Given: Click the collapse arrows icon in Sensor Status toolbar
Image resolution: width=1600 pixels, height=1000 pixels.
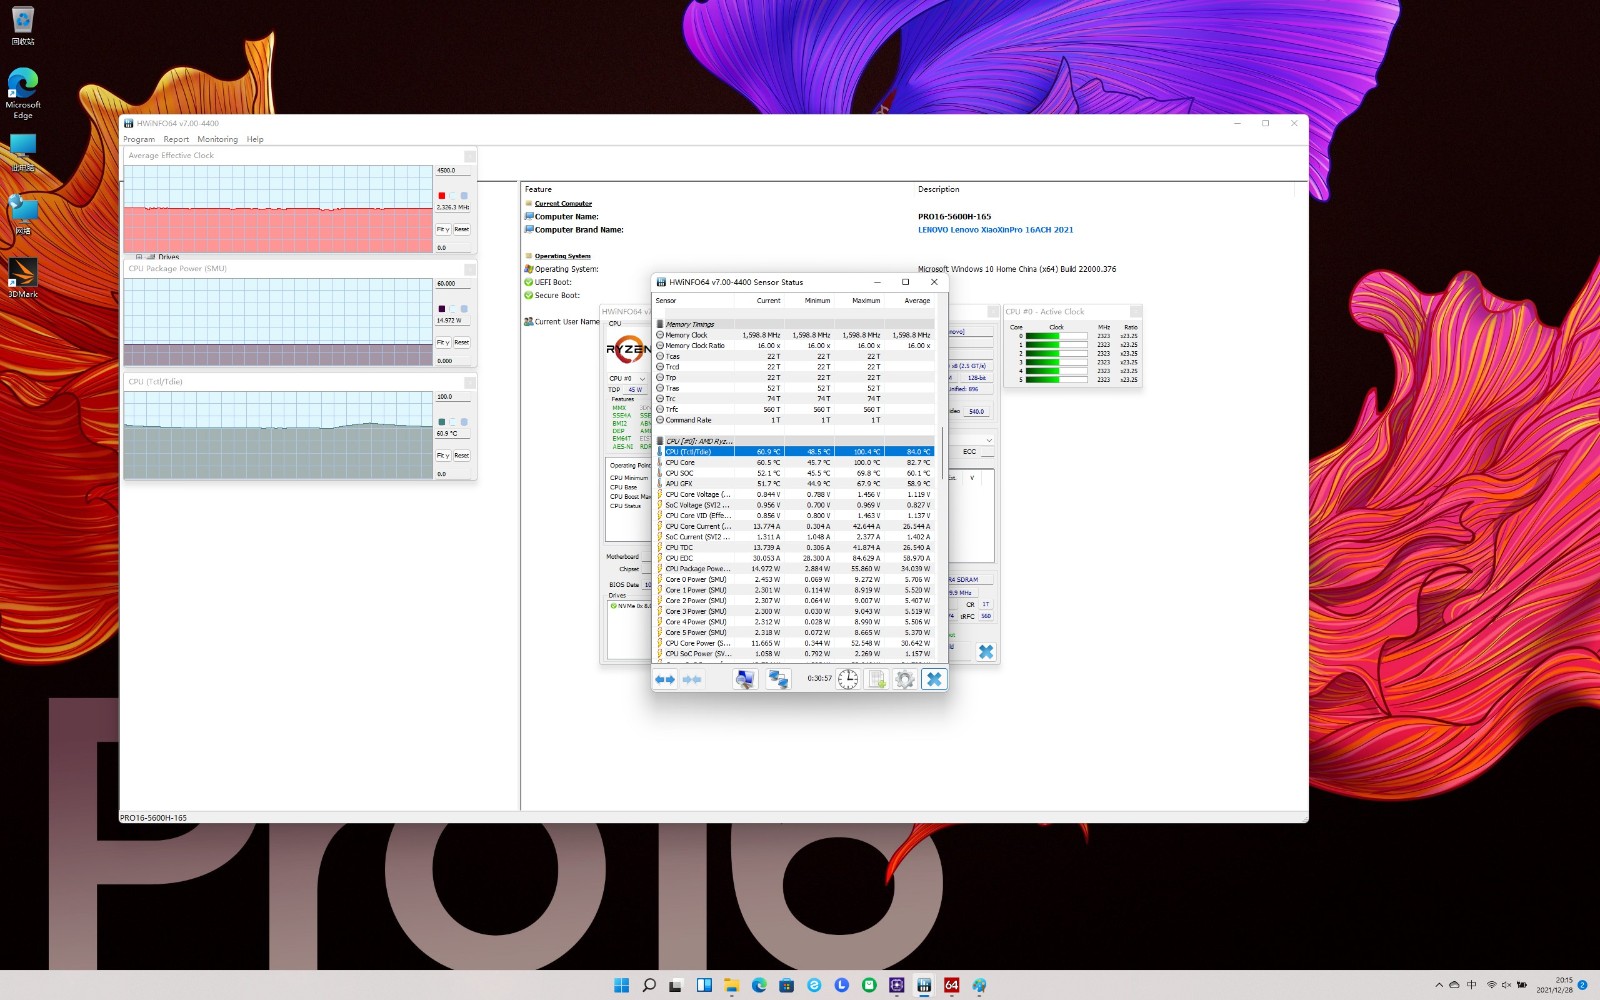Looking at the screenshot, I should (692, 679).
